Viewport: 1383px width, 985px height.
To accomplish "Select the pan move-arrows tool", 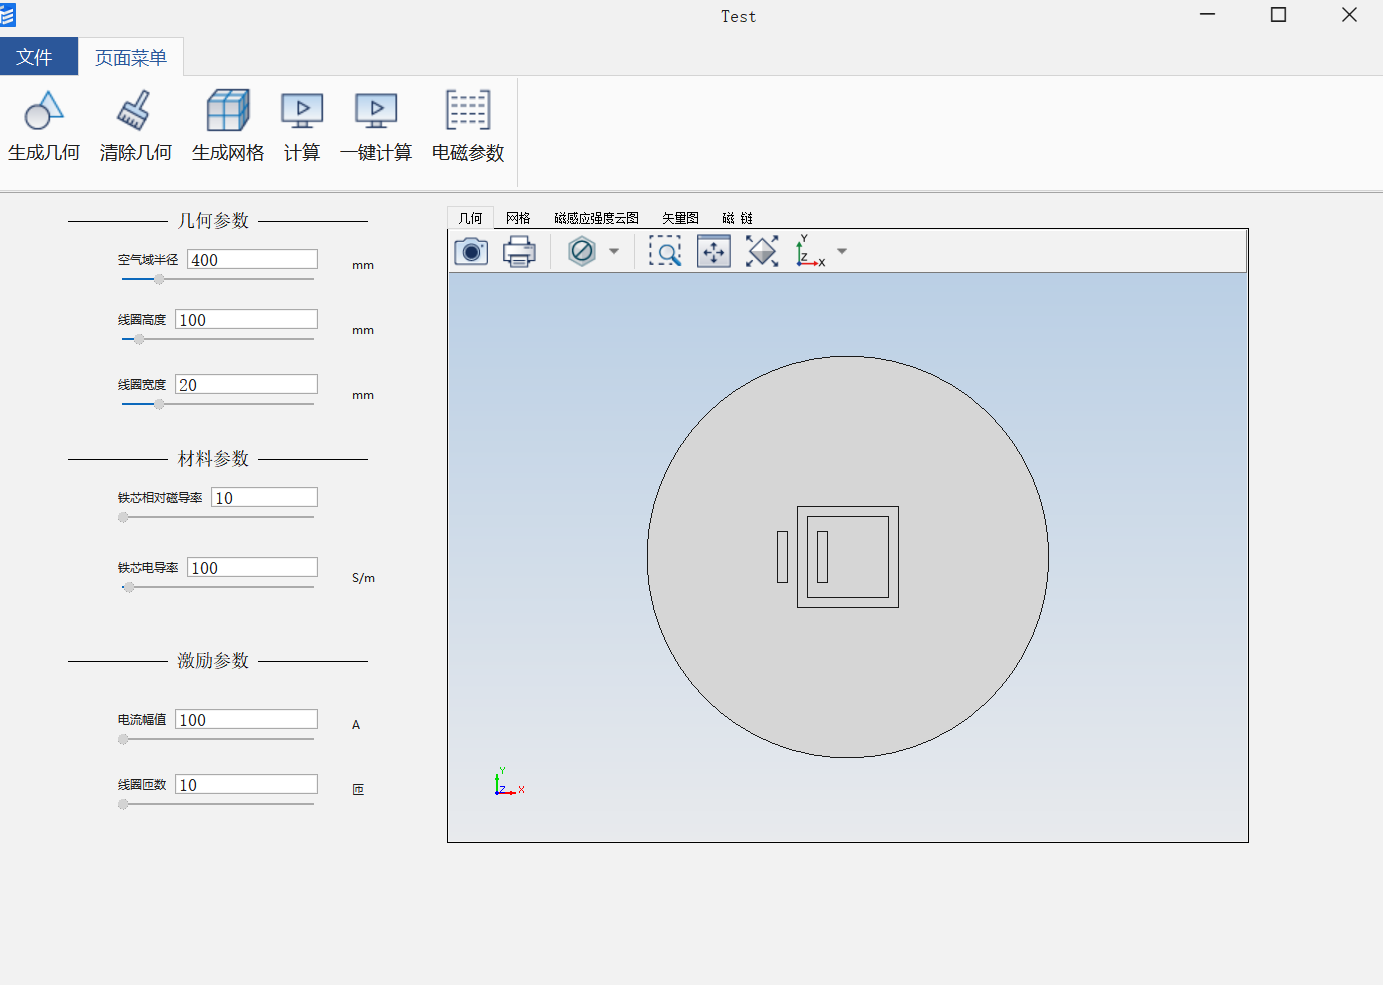I will [x=714, y=251].
